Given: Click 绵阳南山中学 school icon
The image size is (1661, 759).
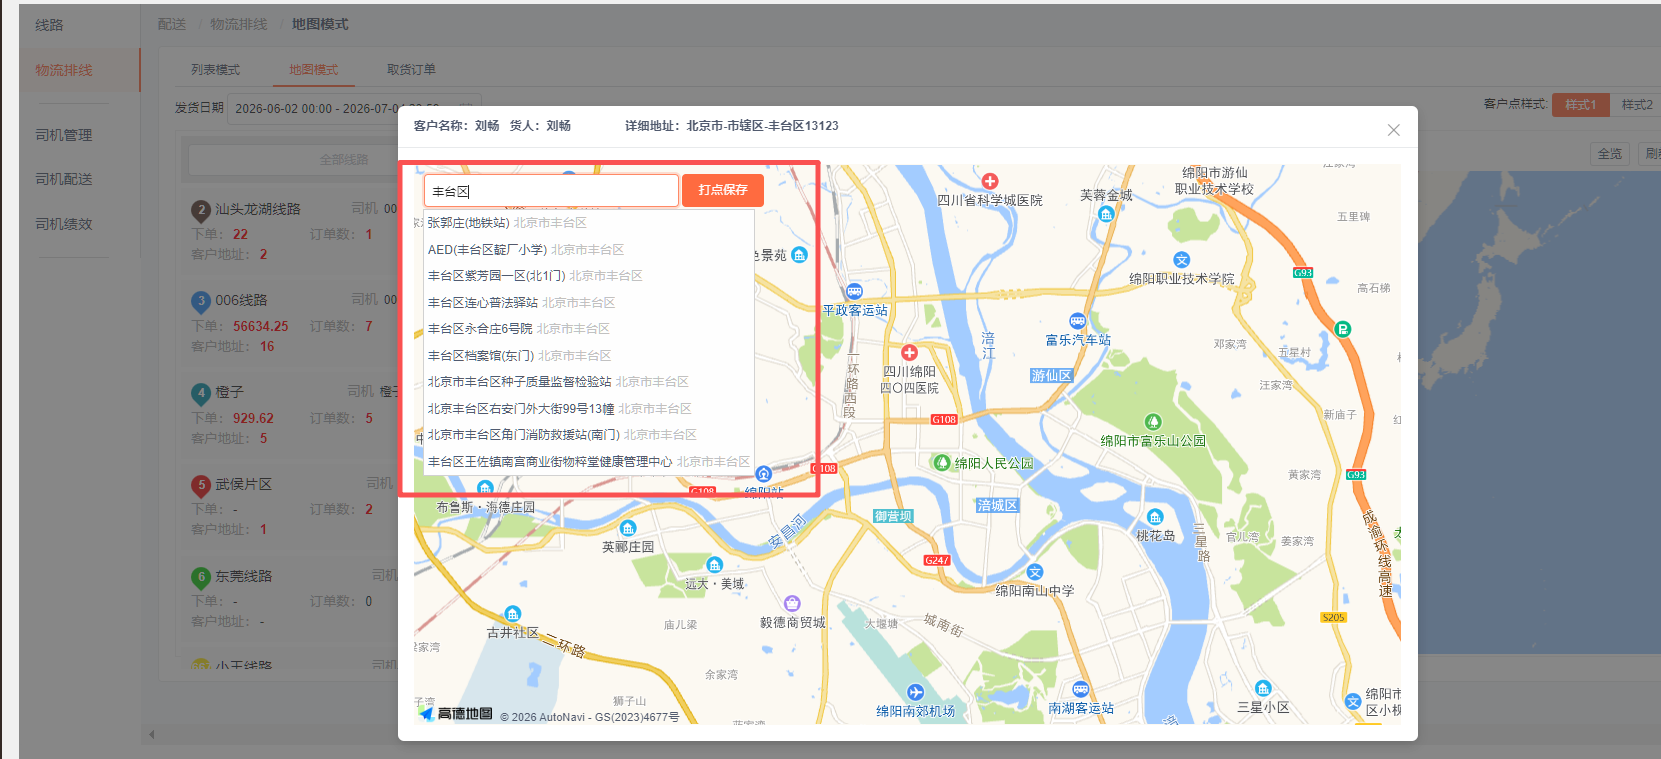Looking at the screenshot, I should tap(1035, 572).
